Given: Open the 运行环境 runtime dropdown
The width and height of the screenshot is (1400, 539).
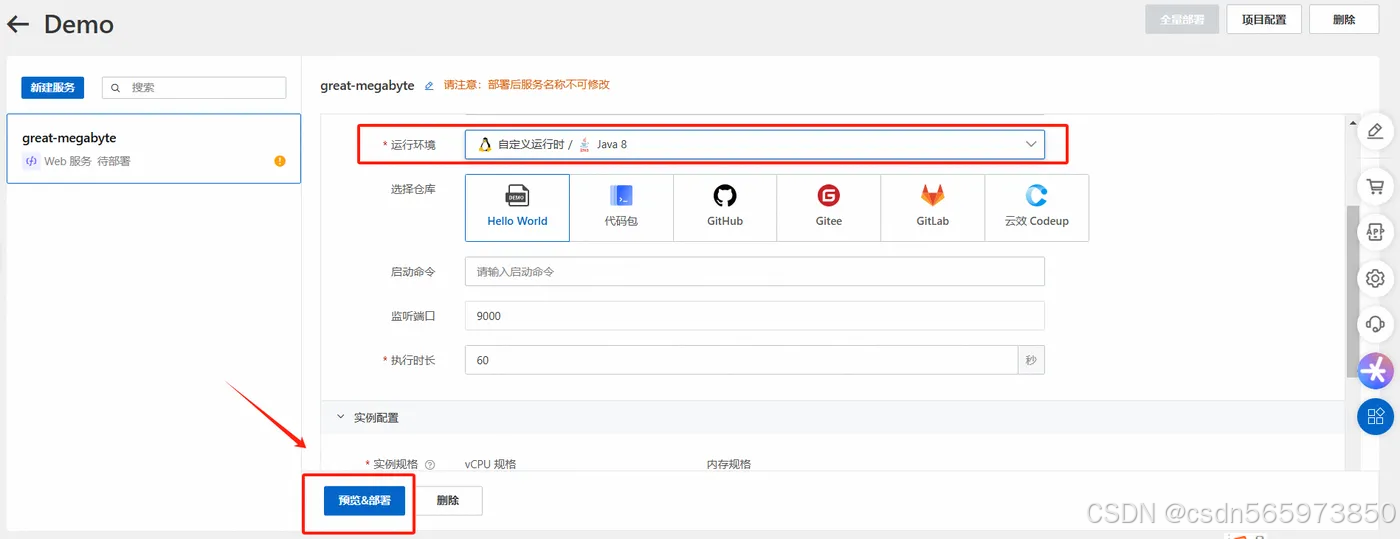Looking at the screenshot, I should coord(755,144).
